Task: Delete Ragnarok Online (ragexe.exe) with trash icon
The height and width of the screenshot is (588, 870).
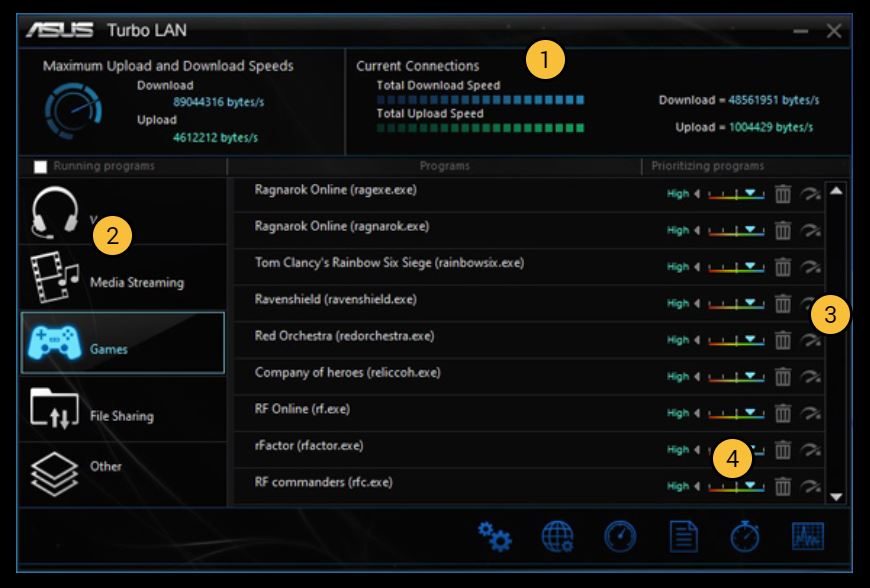Action: (782, 194)
